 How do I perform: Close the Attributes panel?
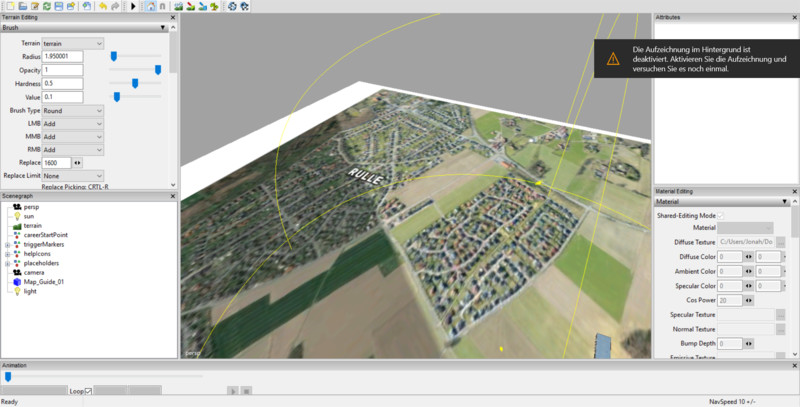794,17
